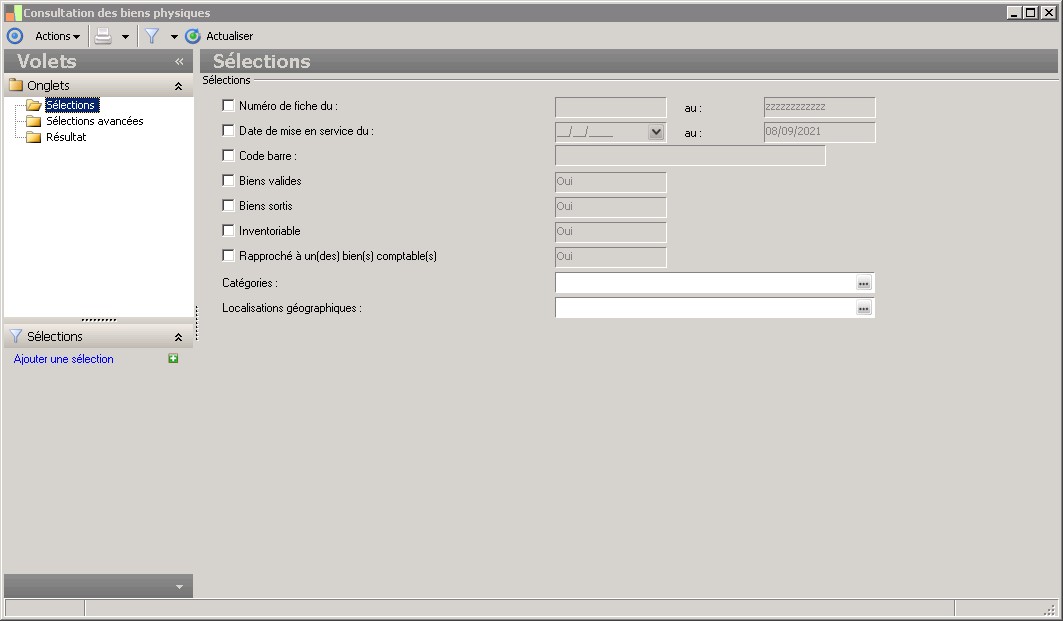Click the zzzzzzzzzzzz end number field
The image size is (1063, 621).
pyautogui.click(x=820, y=107)
